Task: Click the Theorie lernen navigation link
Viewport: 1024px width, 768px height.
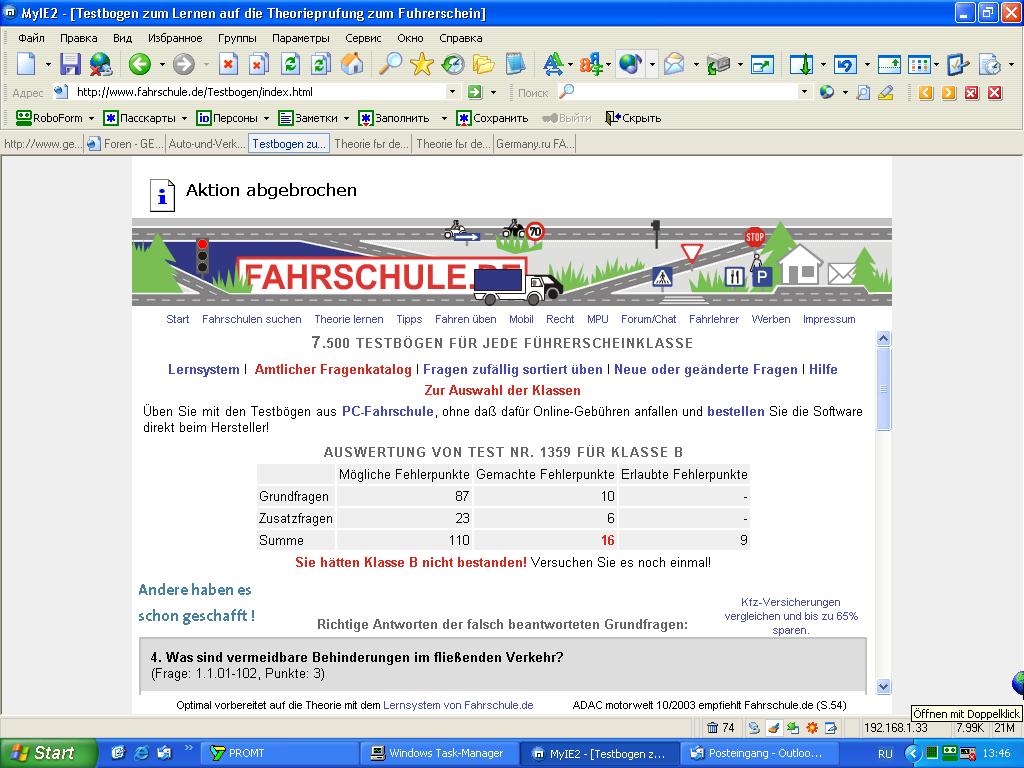Action: pyautogui.click(x=348, y=319)
